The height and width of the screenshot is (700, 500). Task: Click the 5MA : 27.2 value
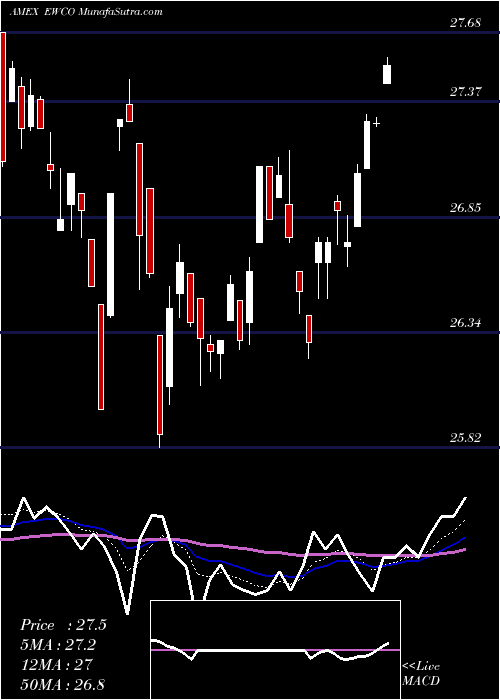pos(58,645)
